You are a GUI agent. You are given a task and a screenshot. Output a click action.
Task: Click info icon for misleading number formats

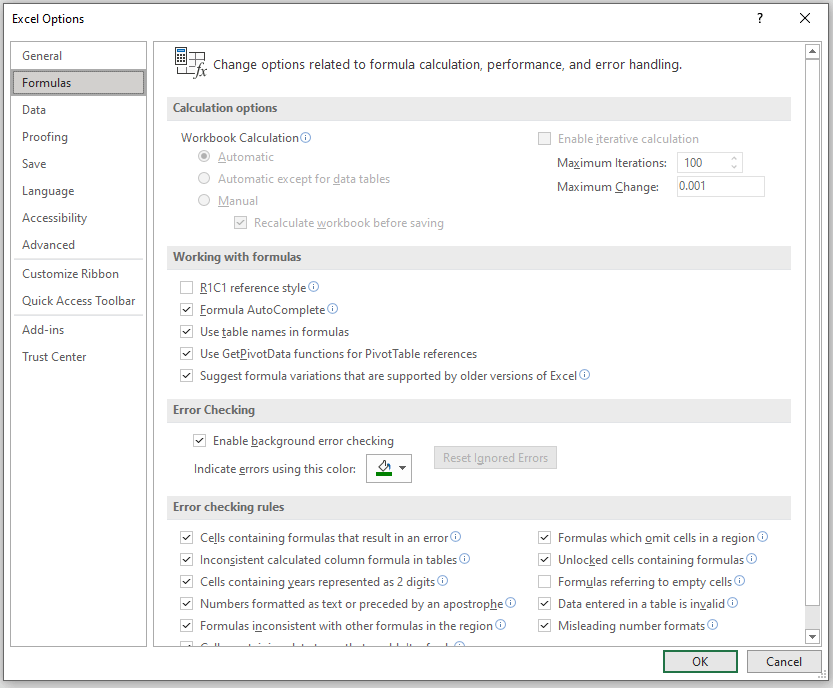[x=713, y=625]
